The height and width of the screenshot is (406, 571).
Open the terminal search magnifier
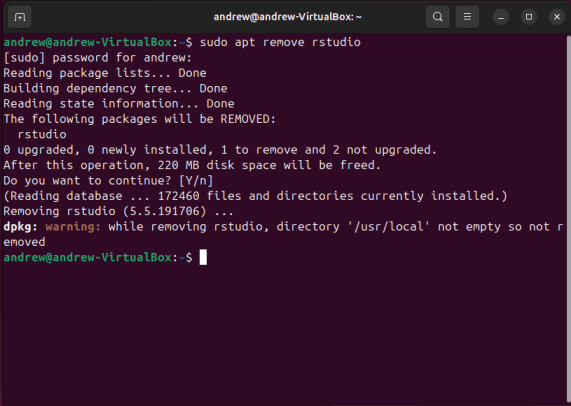coord(438,17)
